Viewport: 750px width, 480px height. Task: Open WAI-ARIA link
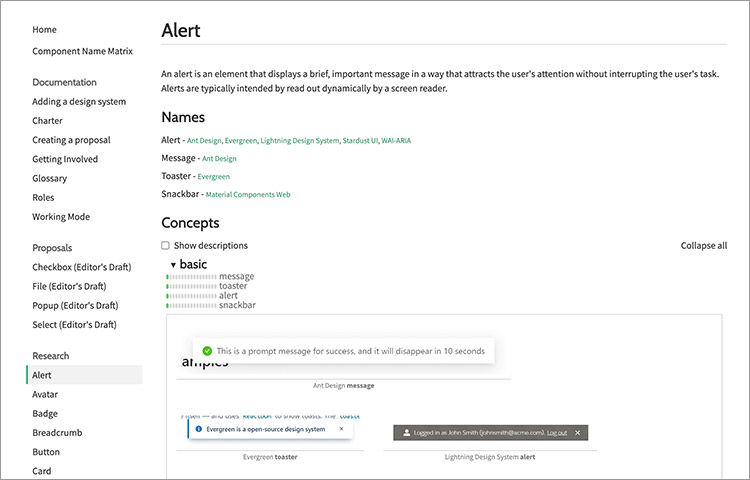(396, 141)
